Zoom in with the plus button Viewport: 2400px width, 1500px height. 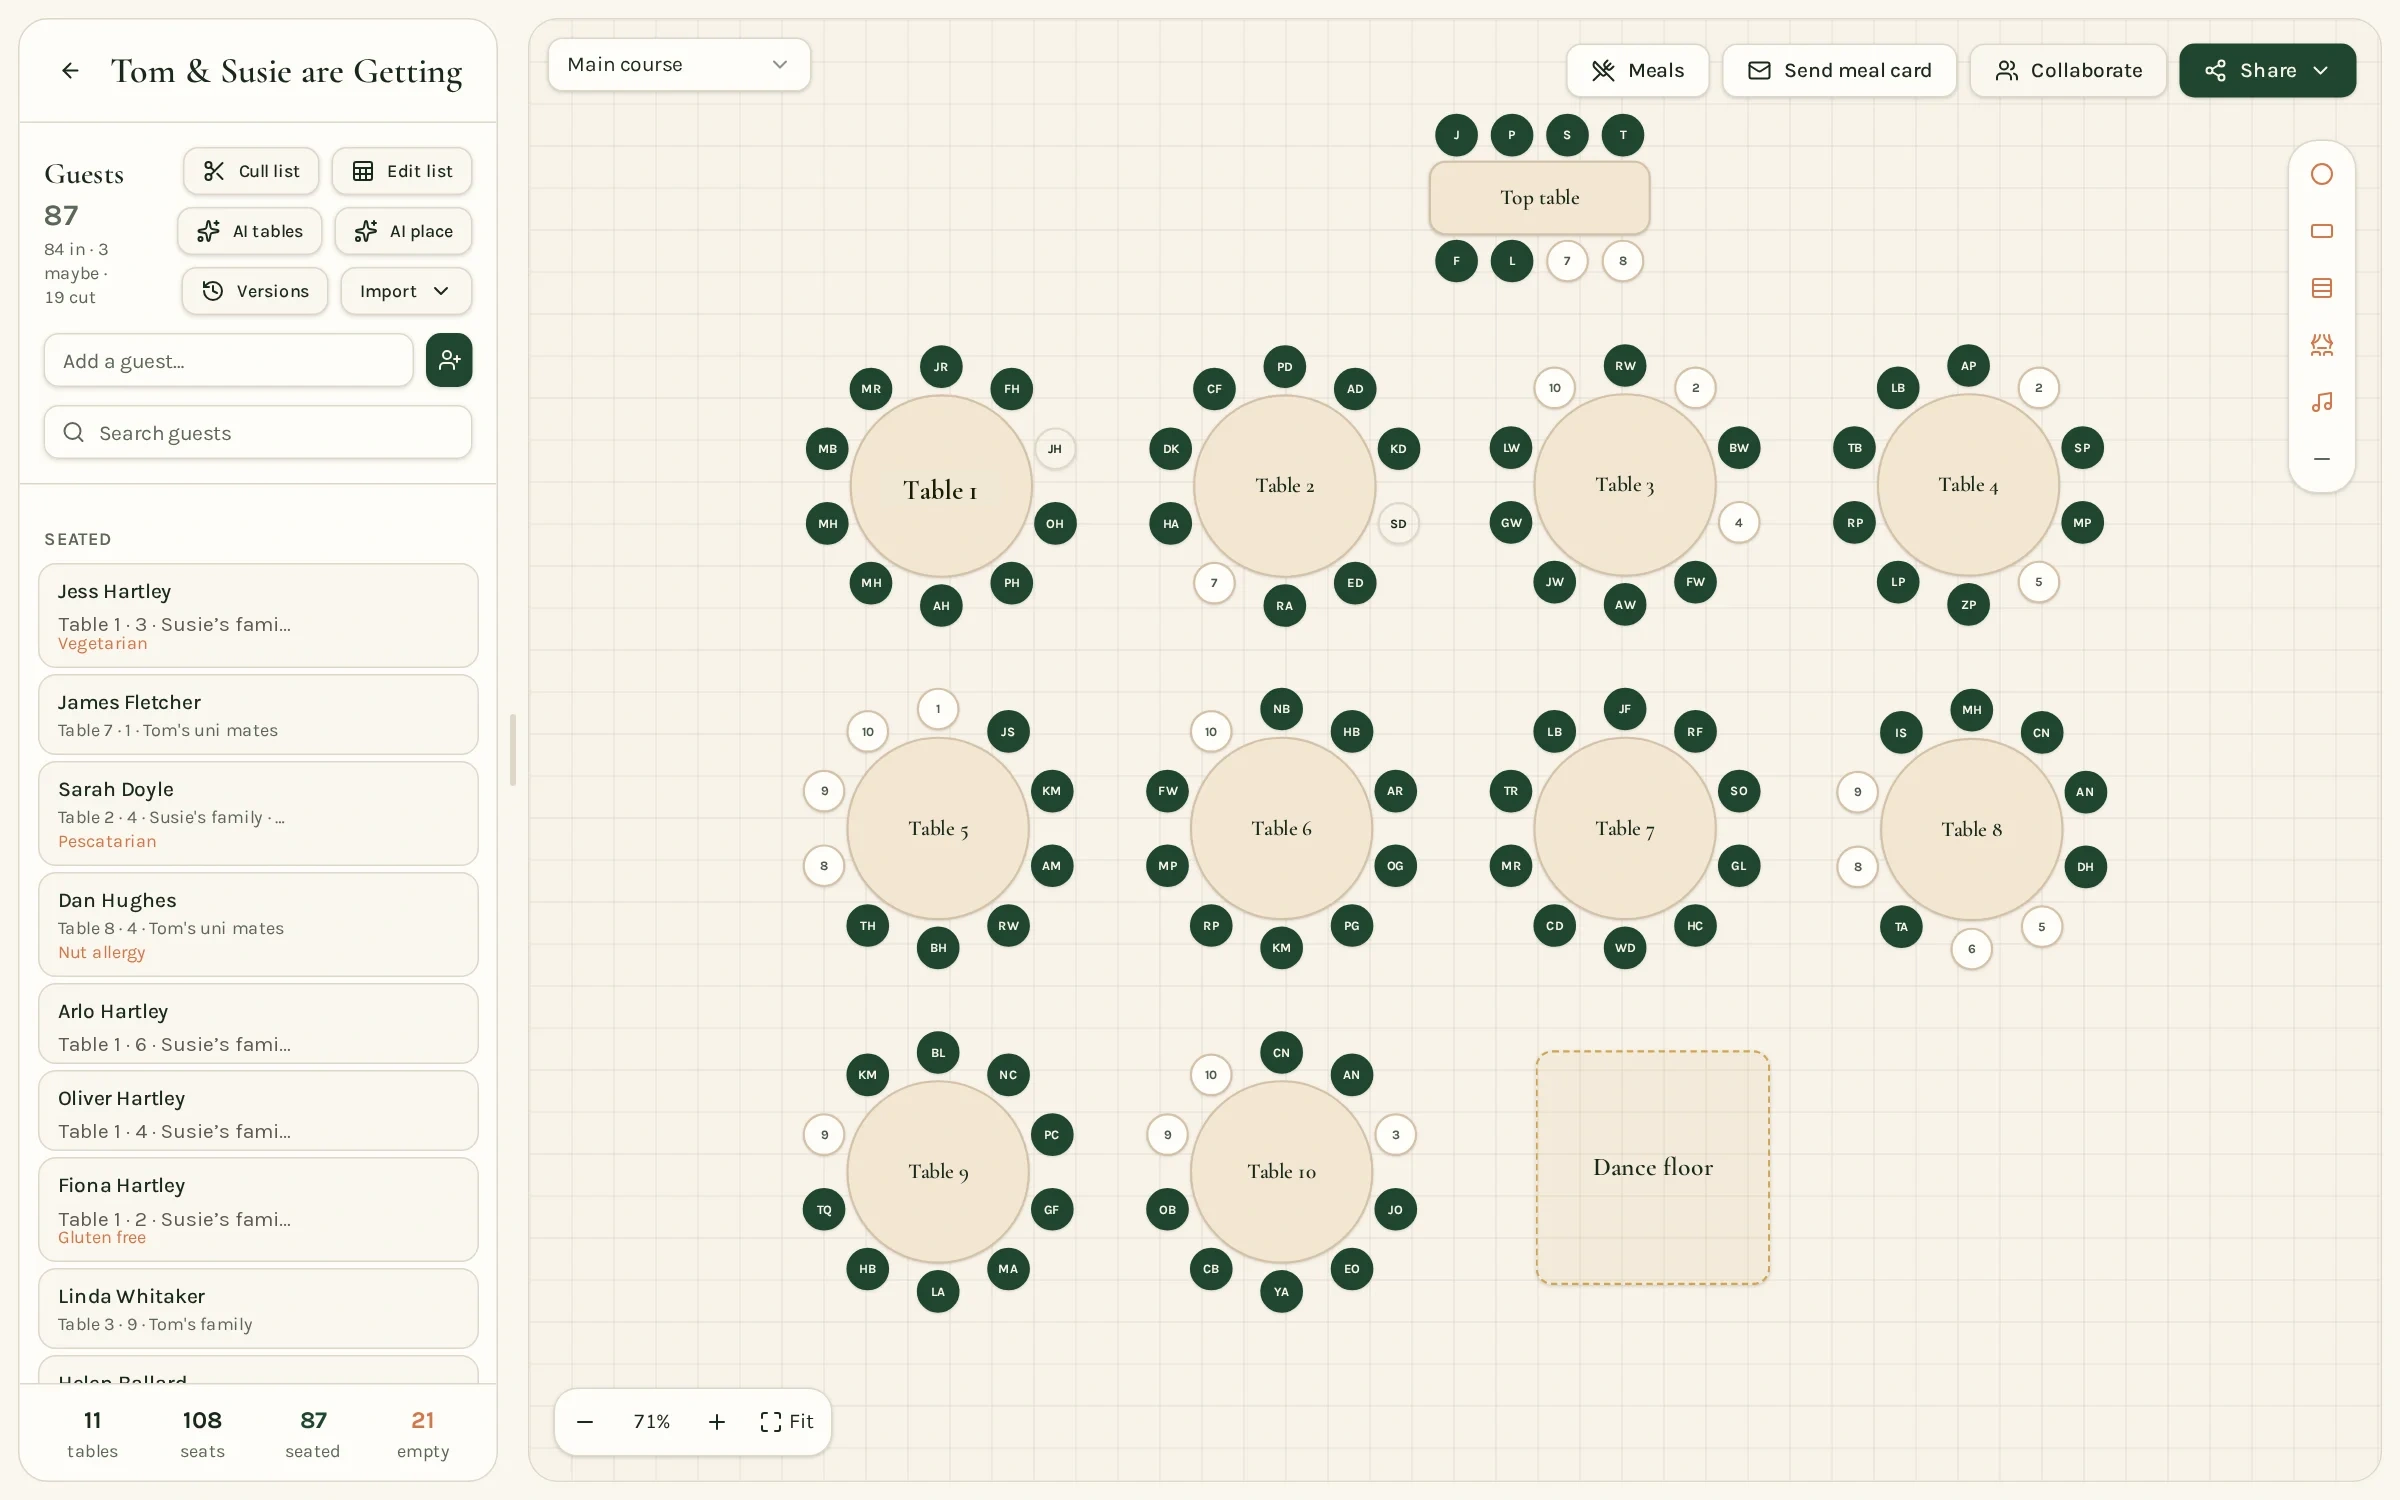click(x=717, y=1421)
